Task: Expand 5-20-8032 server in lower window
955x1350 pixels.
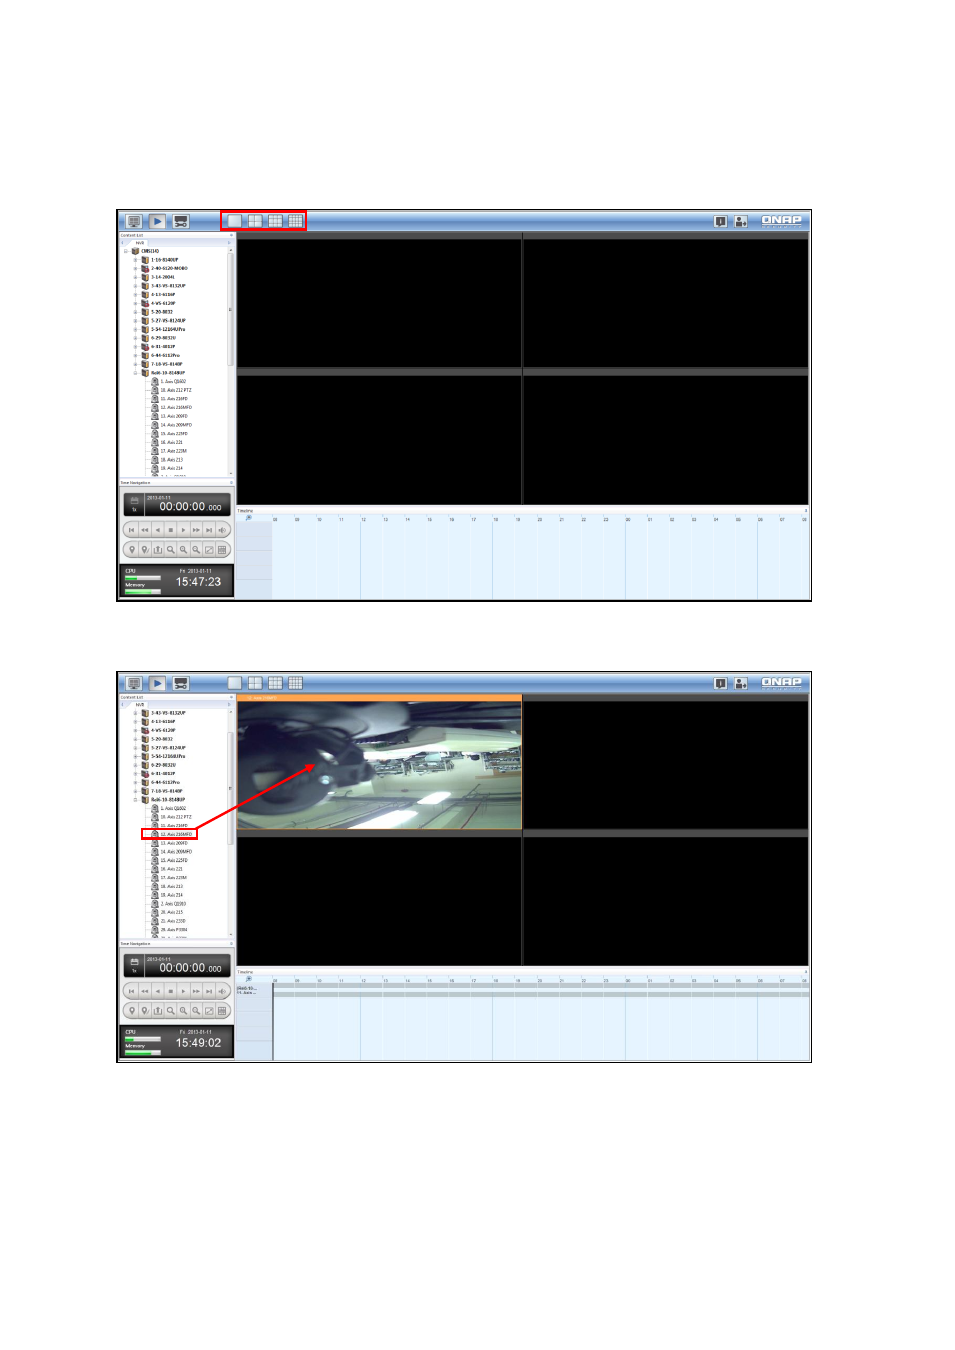Action: [x=136, y=739]
